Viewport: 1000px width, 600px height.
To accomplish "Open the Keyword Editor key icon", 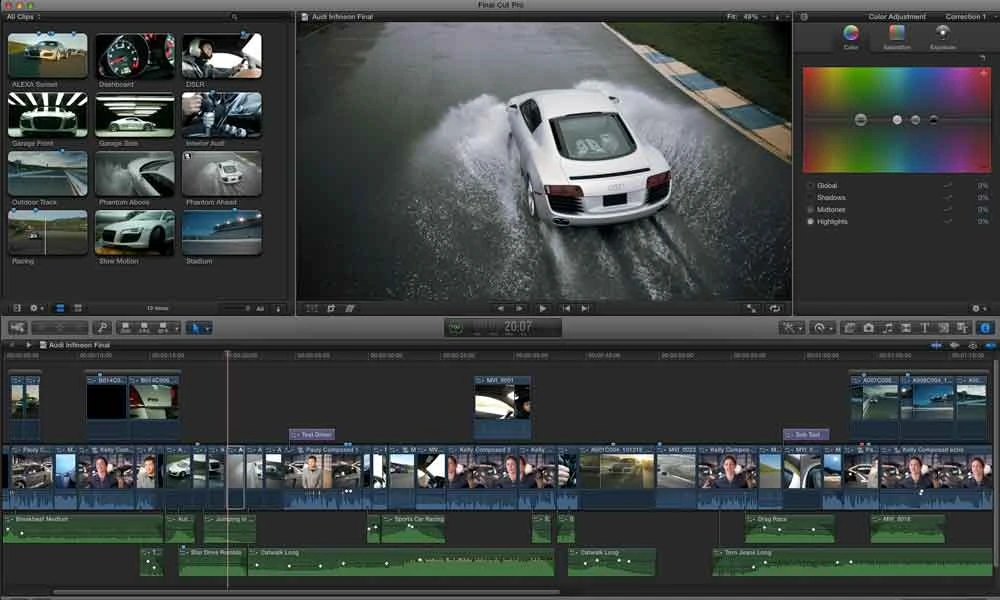I will [101, 327].
